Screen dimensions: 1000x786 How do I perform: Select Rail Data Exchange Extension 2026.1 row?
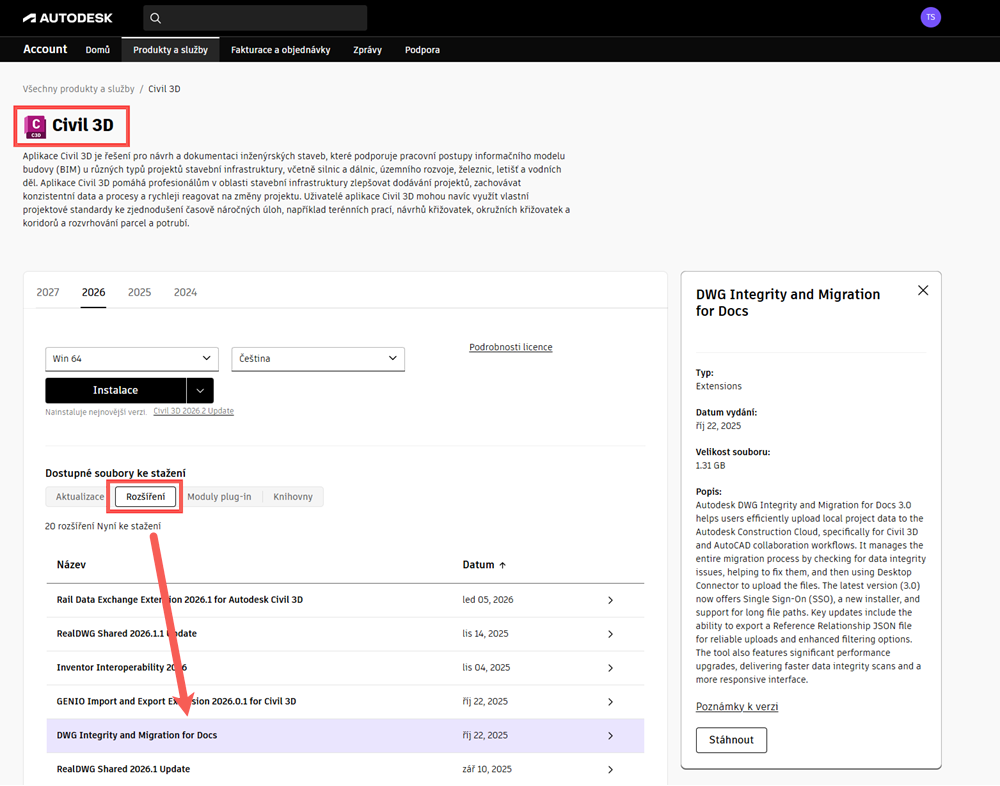pos(345,600)
